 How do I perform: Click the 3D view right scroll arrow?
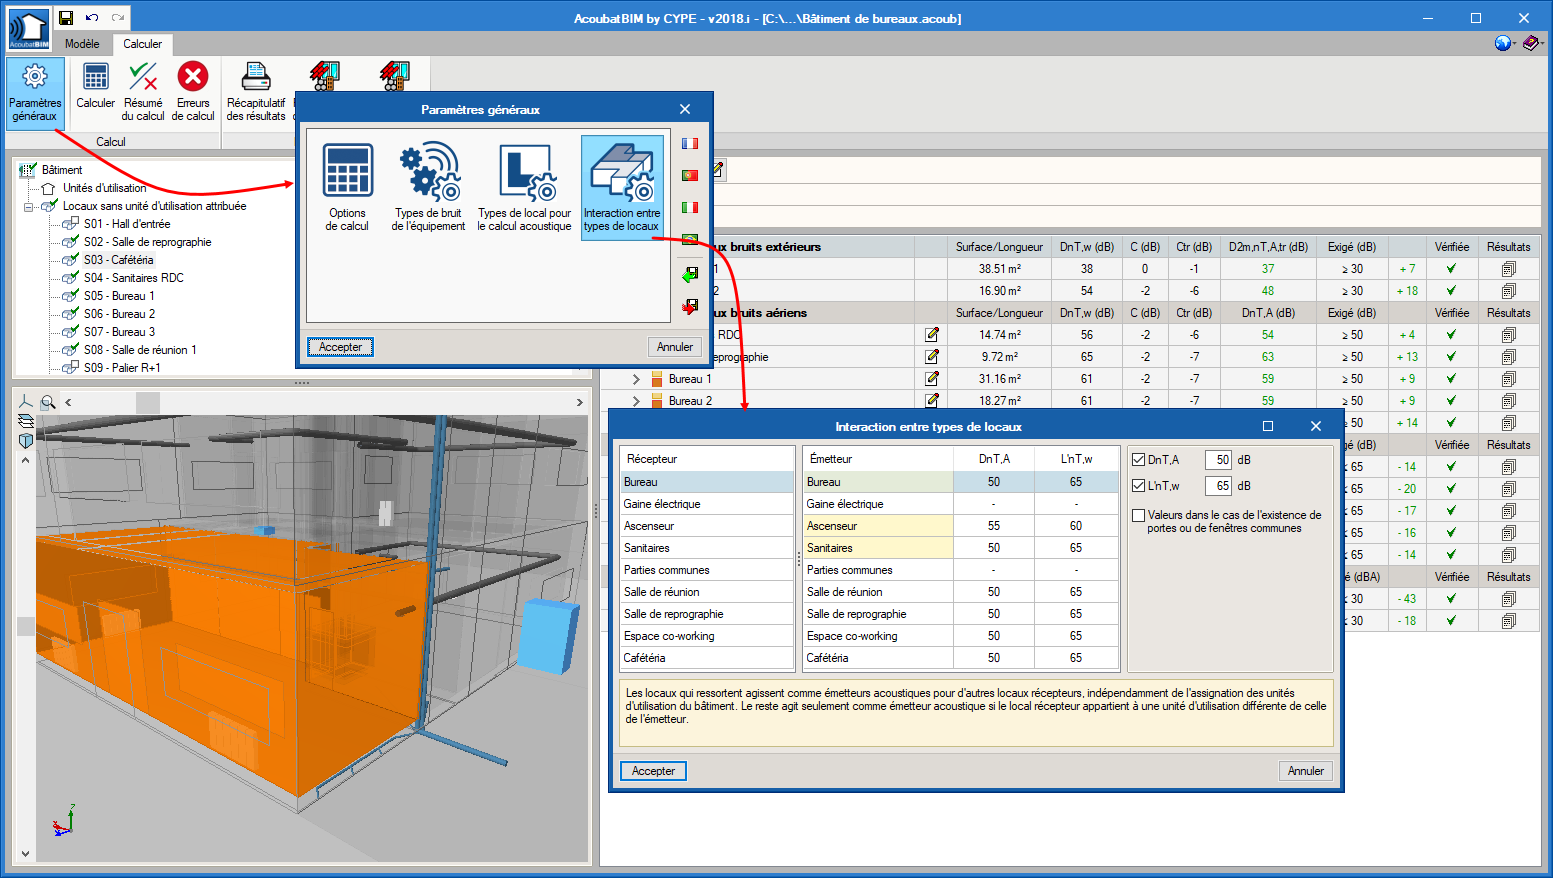tap(579, 402)
